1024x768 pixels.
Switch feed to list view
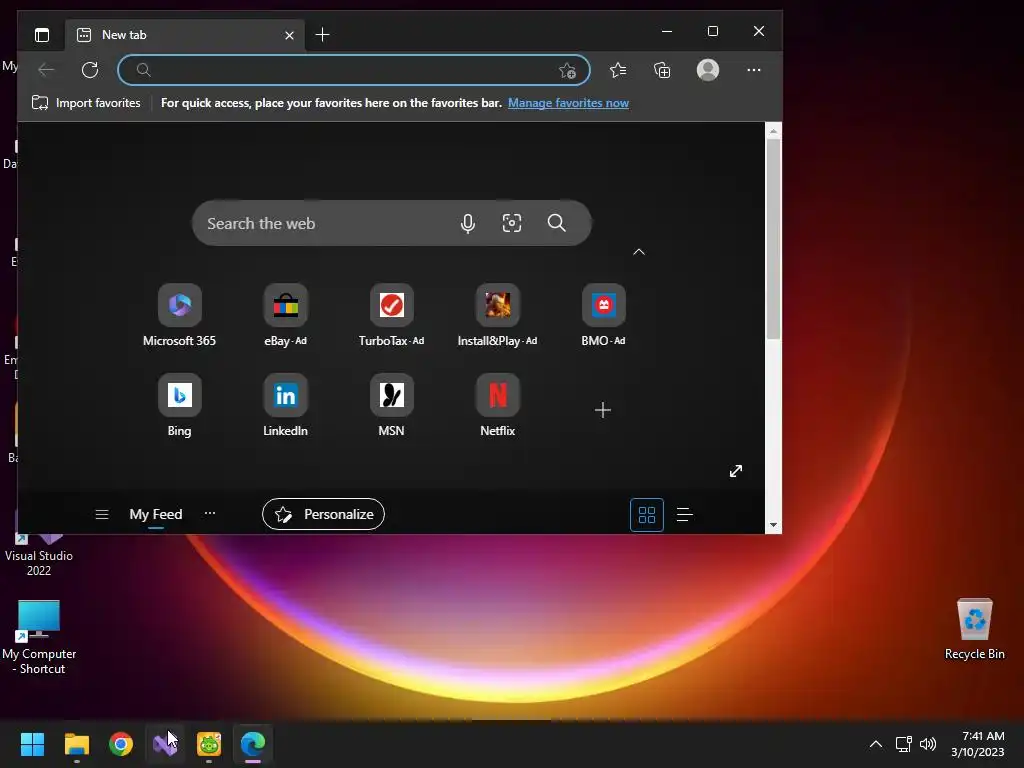(684, 515)
